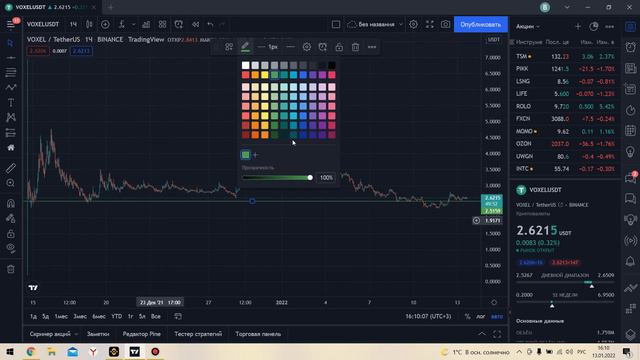640x360 pixels.
Task: Open more options in floating toolbar
Action: (372, 47)
